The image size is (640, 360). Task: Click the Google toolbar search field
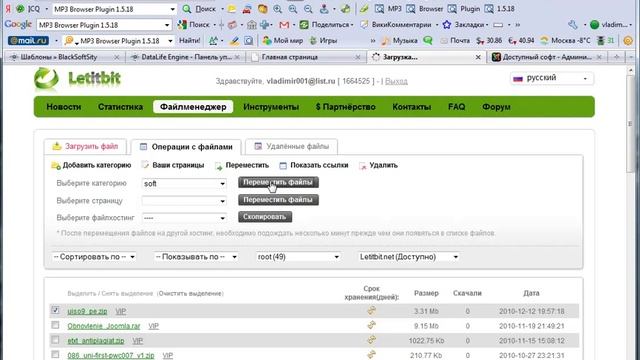[104, 25]
